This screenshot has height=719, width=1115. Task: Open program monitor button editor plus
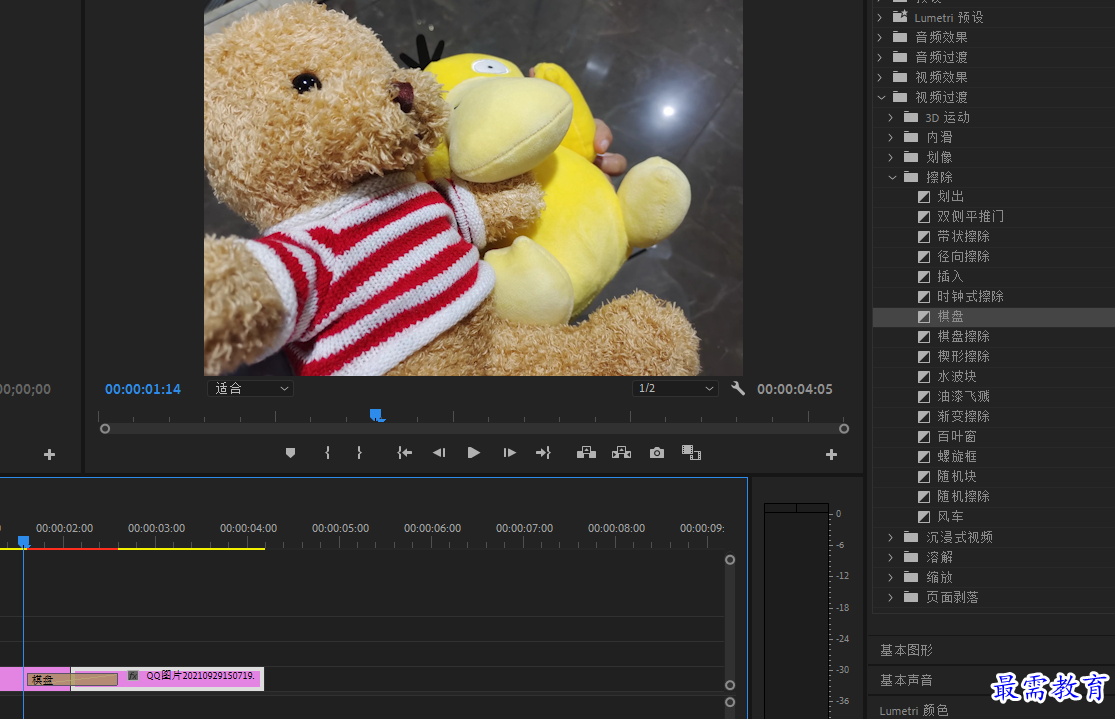click(x=831, y=454)
